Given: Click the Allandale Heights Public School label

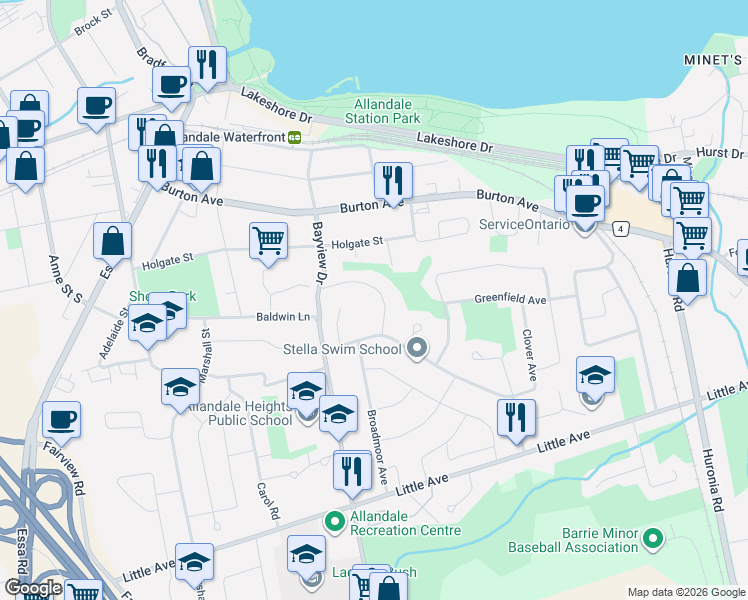Looking at the screenshot, I should [240, 413].
